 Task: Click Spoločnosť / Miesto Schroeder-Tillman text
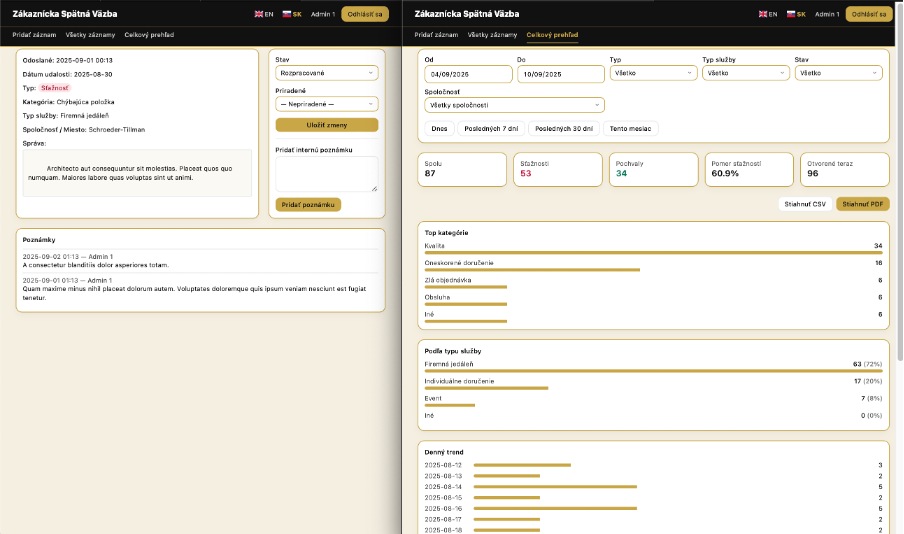pyautogui.click(x=84, y=130)
